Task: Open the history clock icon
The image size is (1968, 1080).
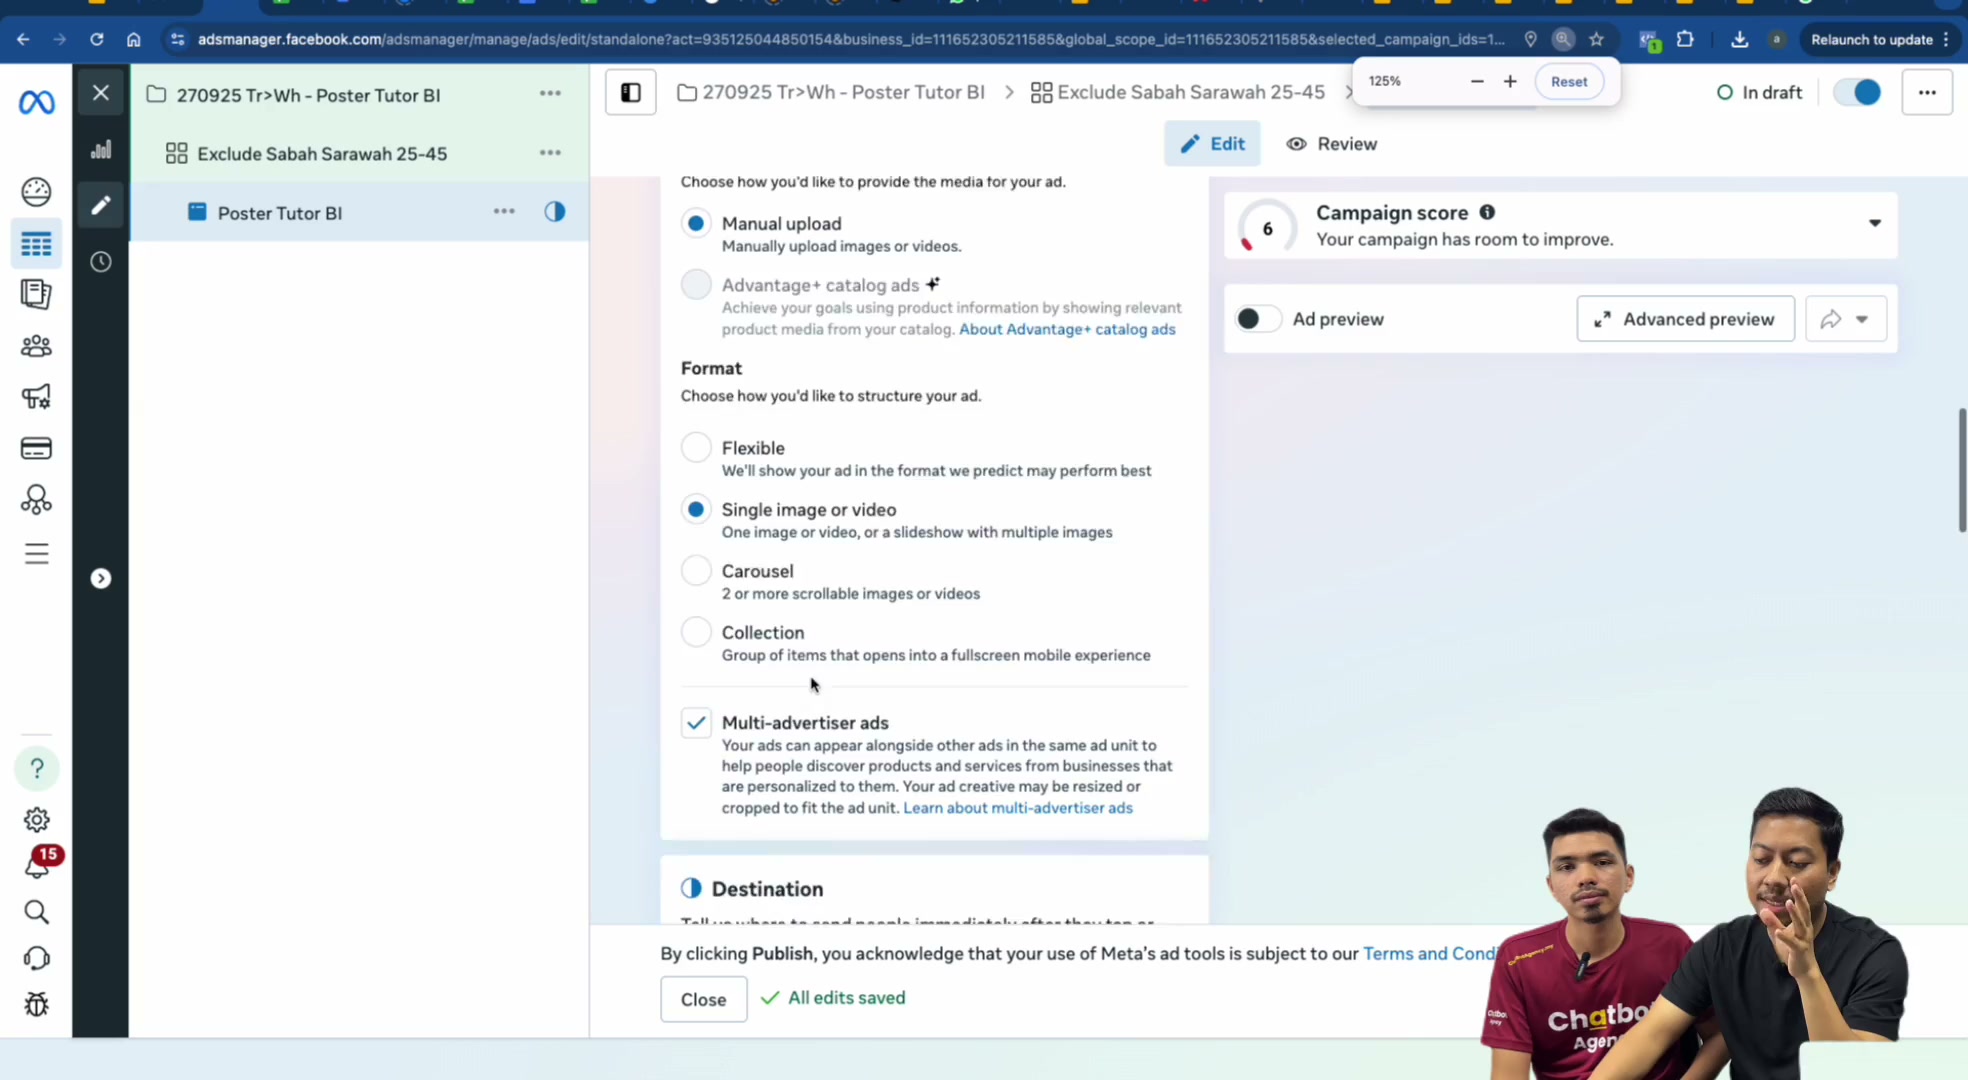Action: 101,262
